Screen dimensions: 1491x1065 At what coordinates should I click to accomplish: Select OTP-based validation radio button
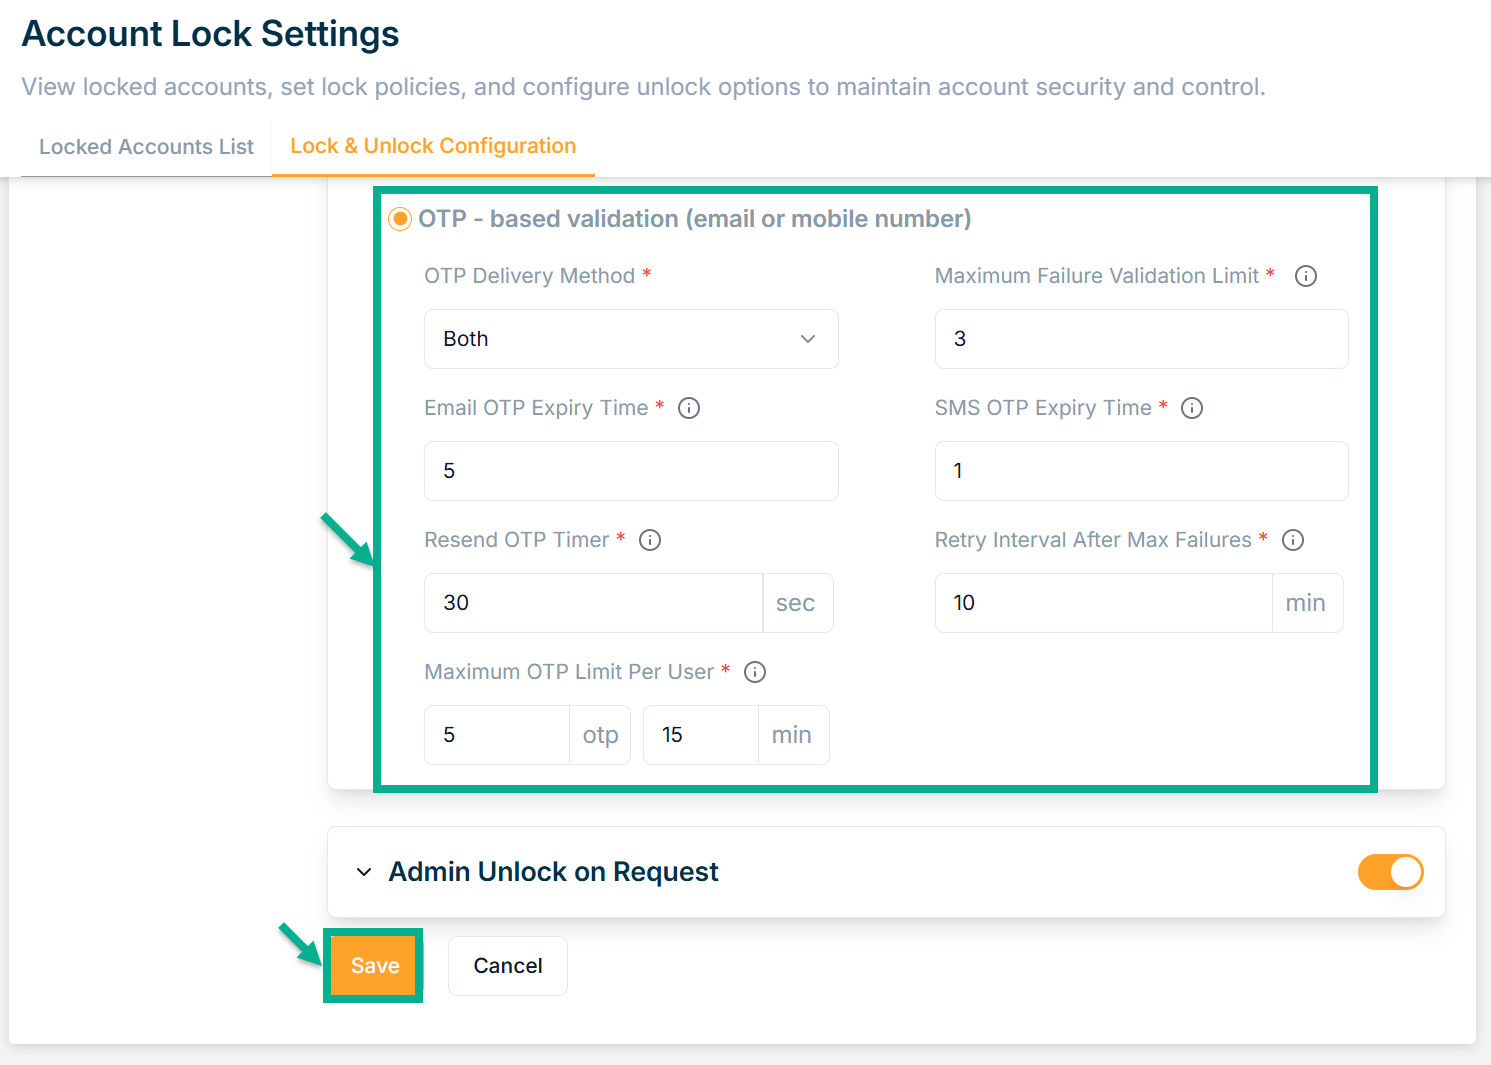click(x=400, y=219)
